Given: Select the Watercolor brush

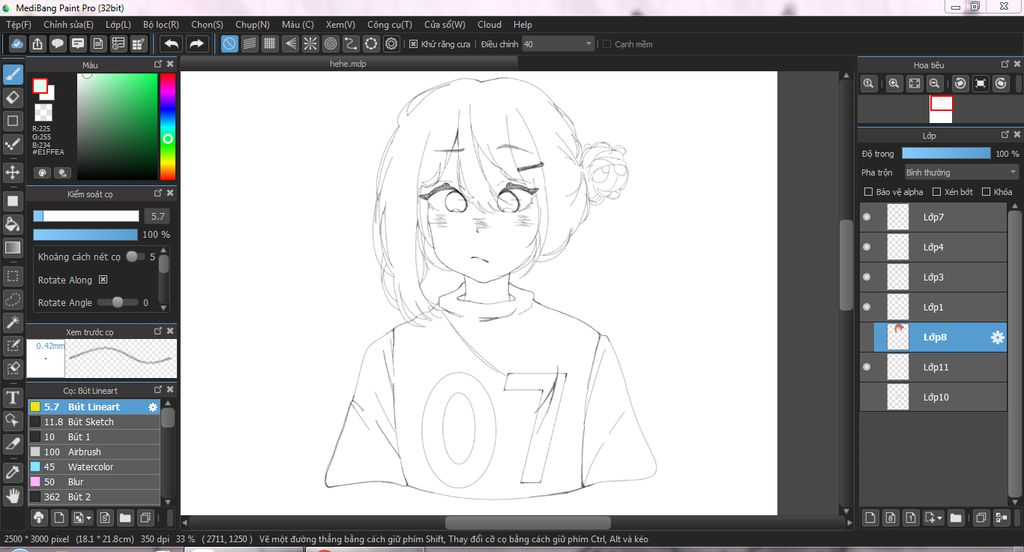Looking at the screenshot, I should [94, 467].
